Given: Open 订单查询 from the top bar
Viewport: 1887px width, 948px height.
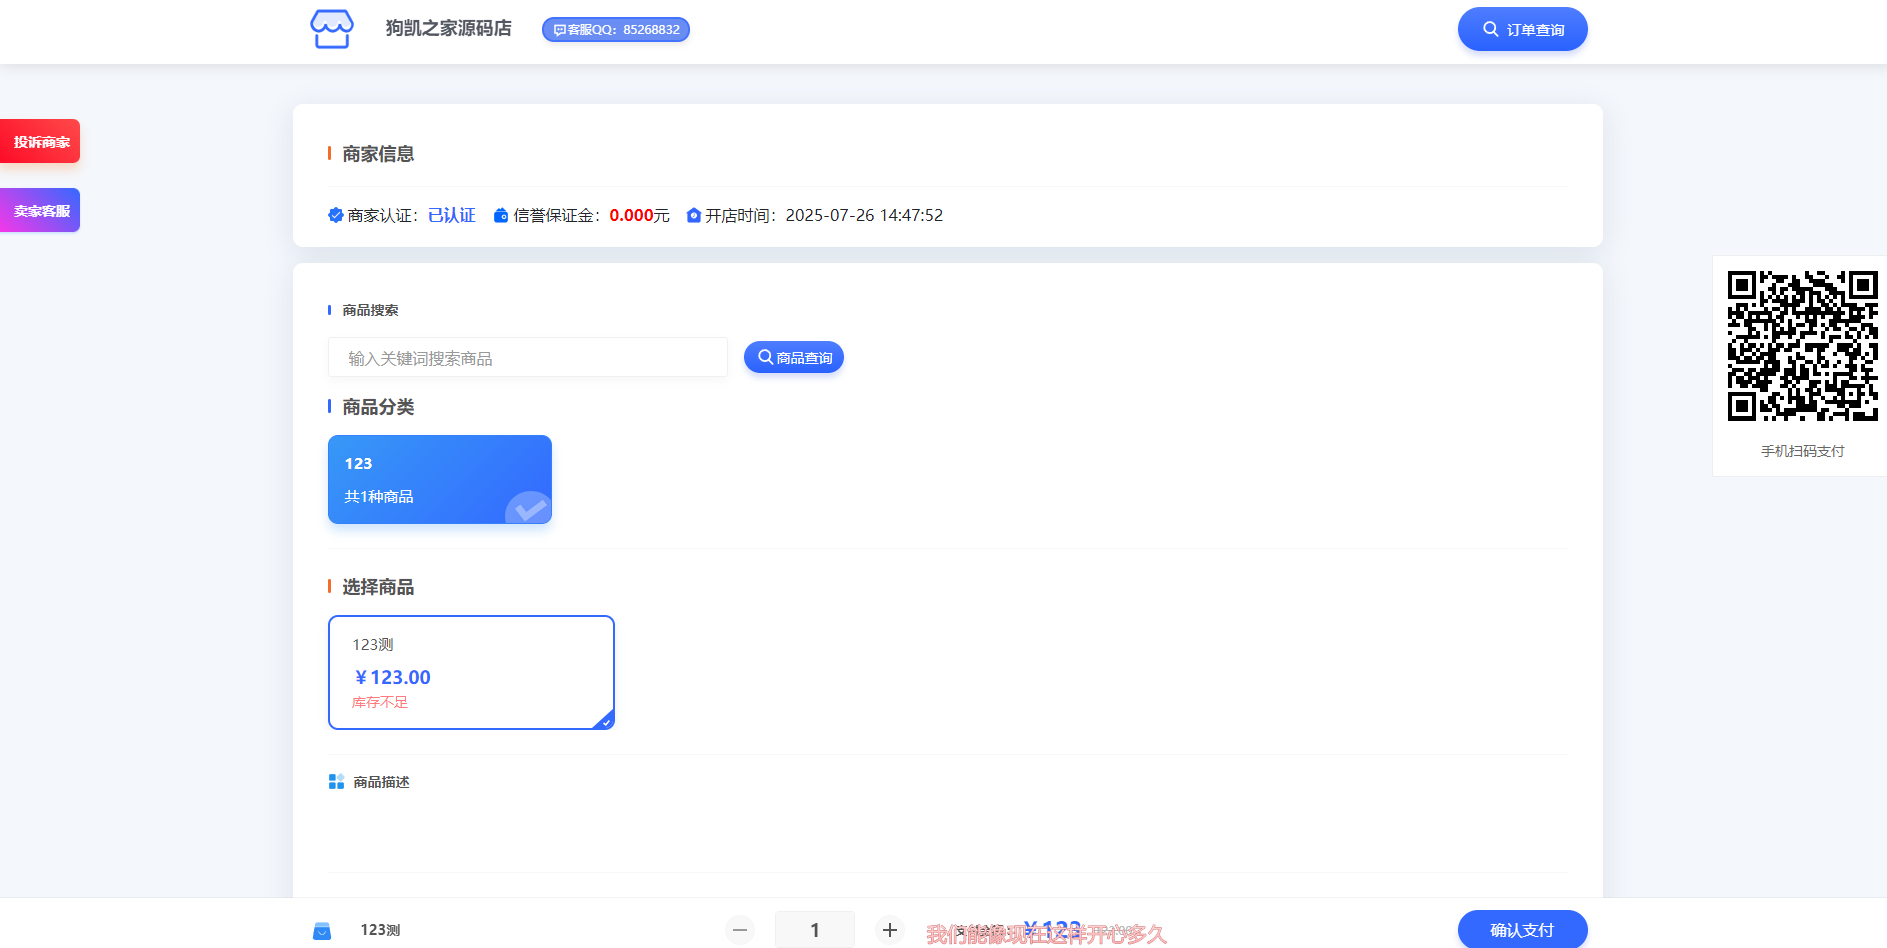Looking at the screenshot, I should (x=1522, y=29).
